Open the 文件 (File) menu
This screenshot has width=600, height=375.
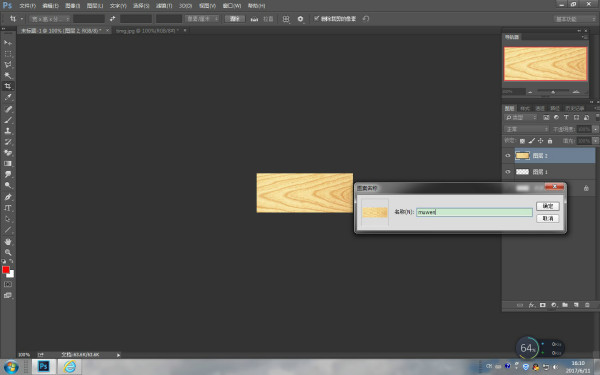pyautogui.click(x=27, y=6)
